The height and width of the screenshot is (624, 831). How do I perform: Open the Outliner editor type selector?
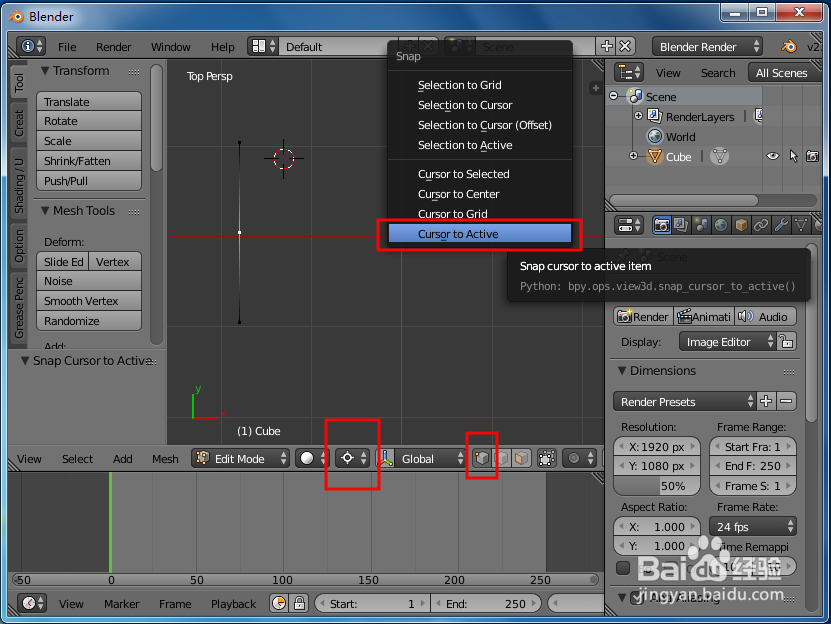[630, 72]
